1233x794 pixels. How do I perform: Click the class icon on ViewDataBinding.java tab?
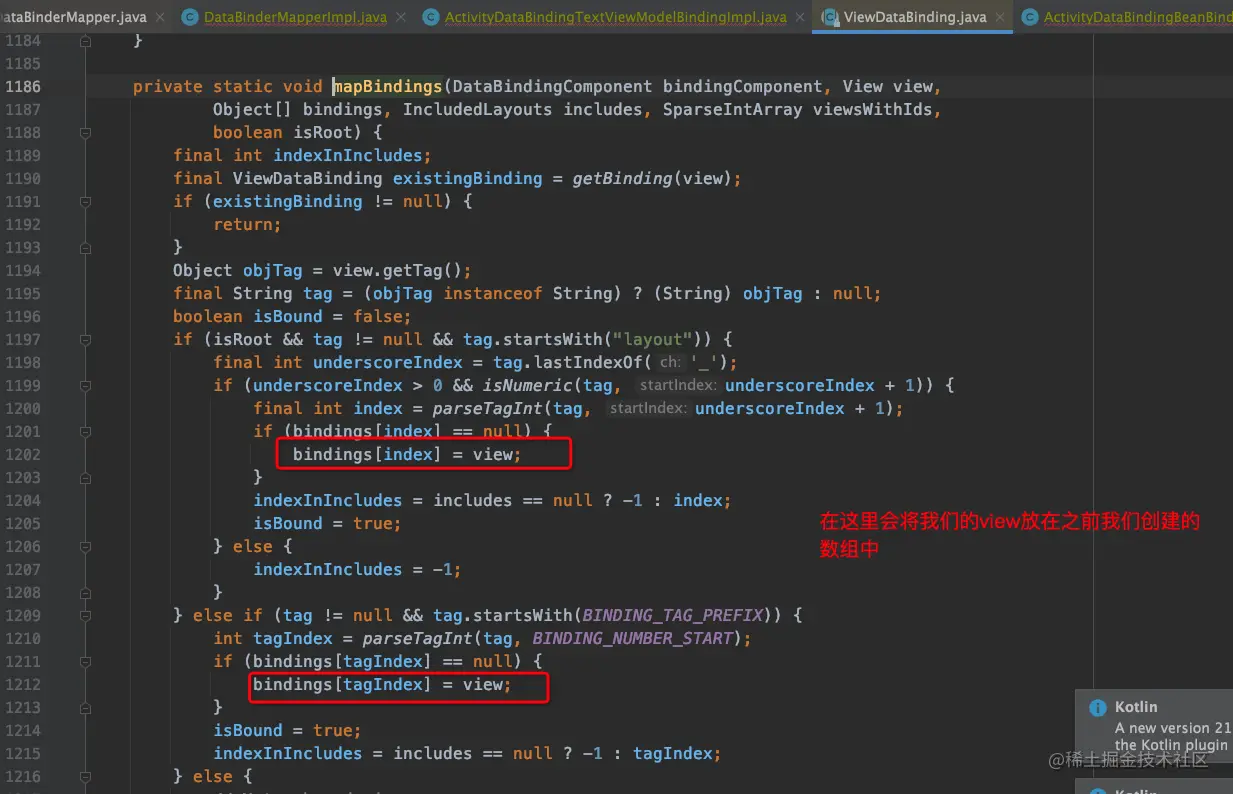coord(829,17)
